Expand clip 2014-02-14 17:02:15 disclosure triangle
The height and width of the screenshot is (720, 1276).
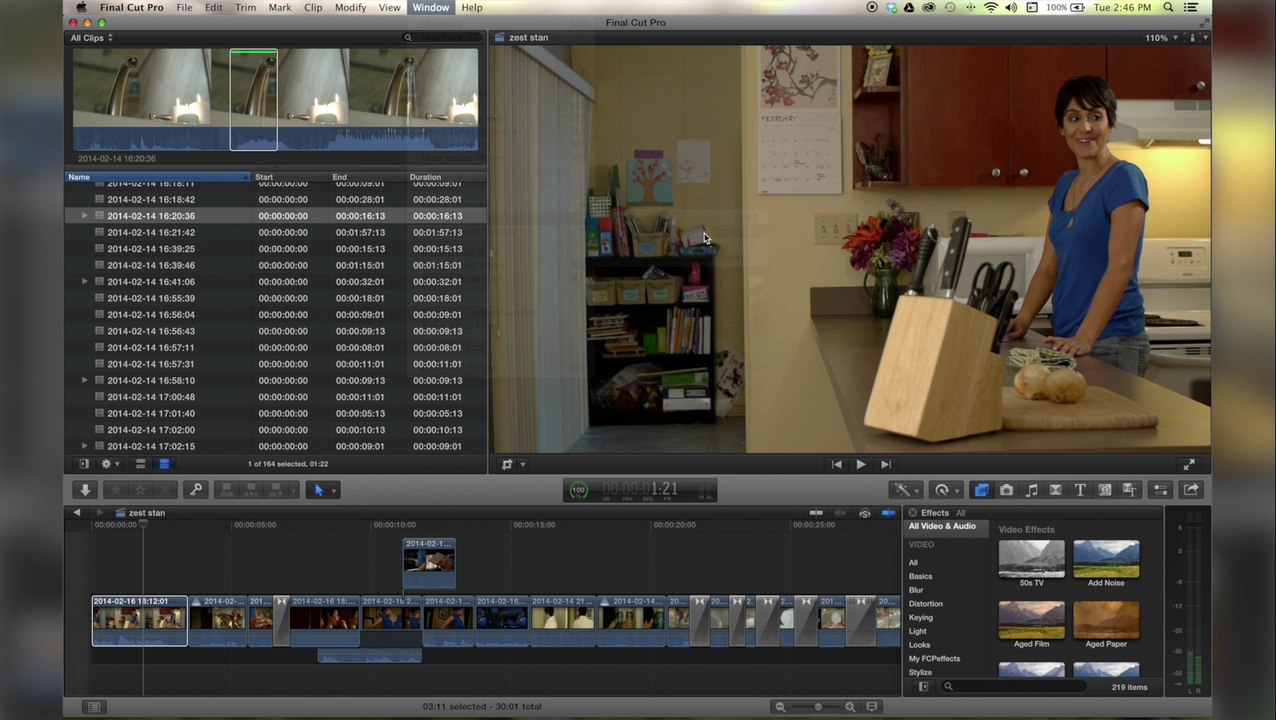[x=85, y=447]
